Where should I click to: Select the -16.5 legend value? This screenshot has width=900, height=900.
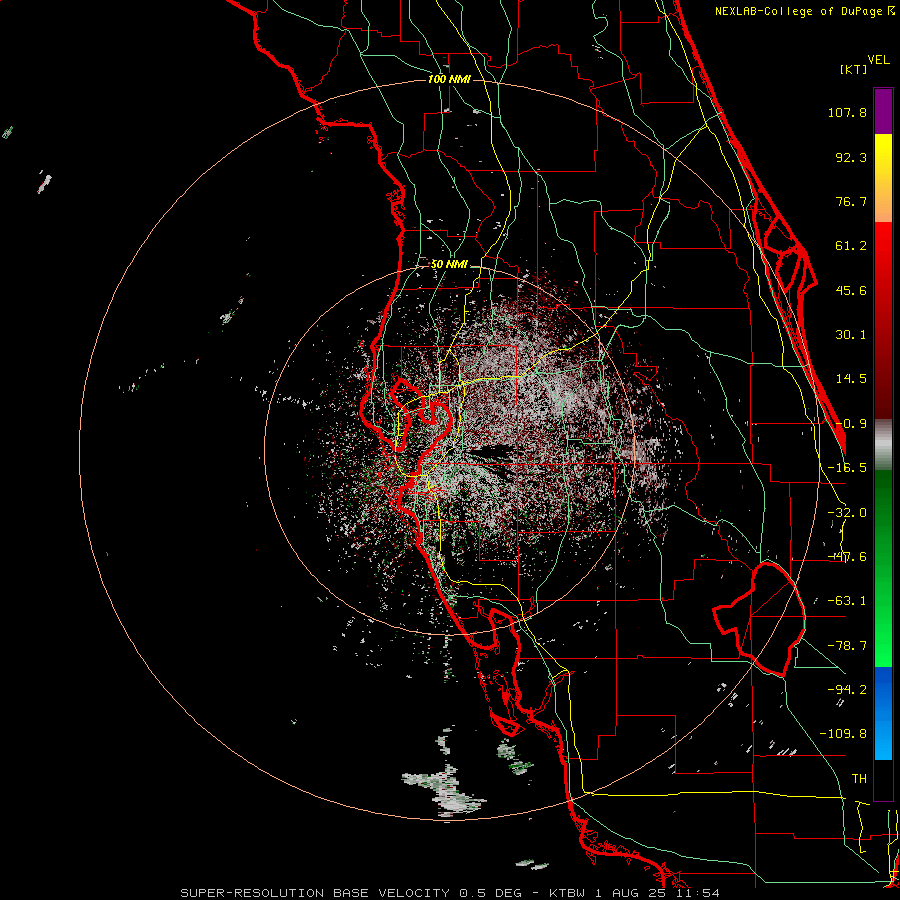click(847, 468)
